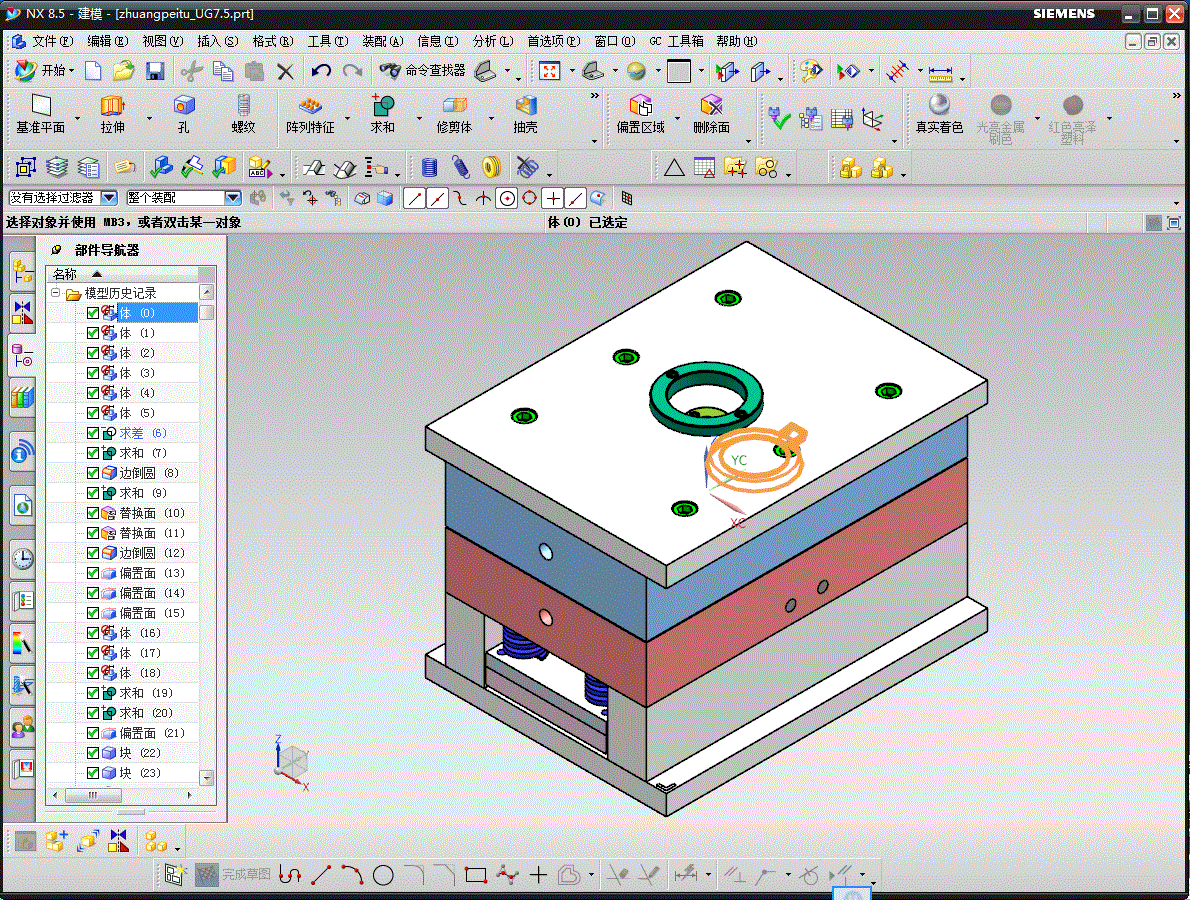Select the 删除面 (Delete Face) tool
This screenshot has height=900, width=1190.
pyautogui.click(x=711, y=105)
